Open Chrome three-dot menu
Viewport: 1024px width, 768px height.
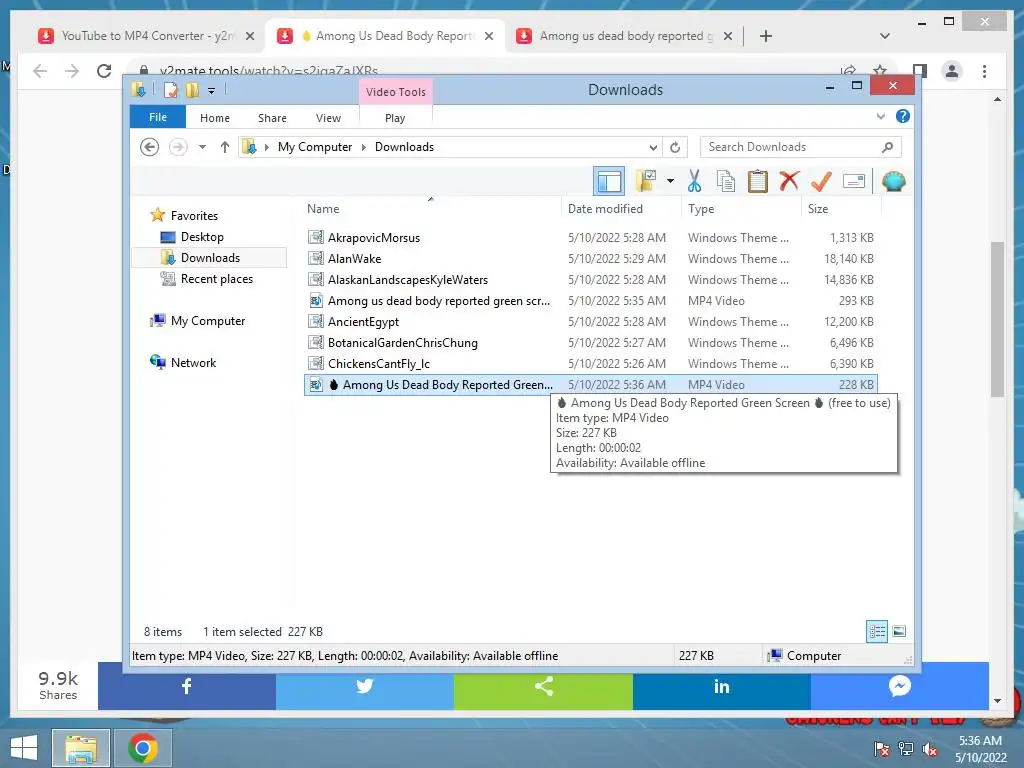coord(984,71)
